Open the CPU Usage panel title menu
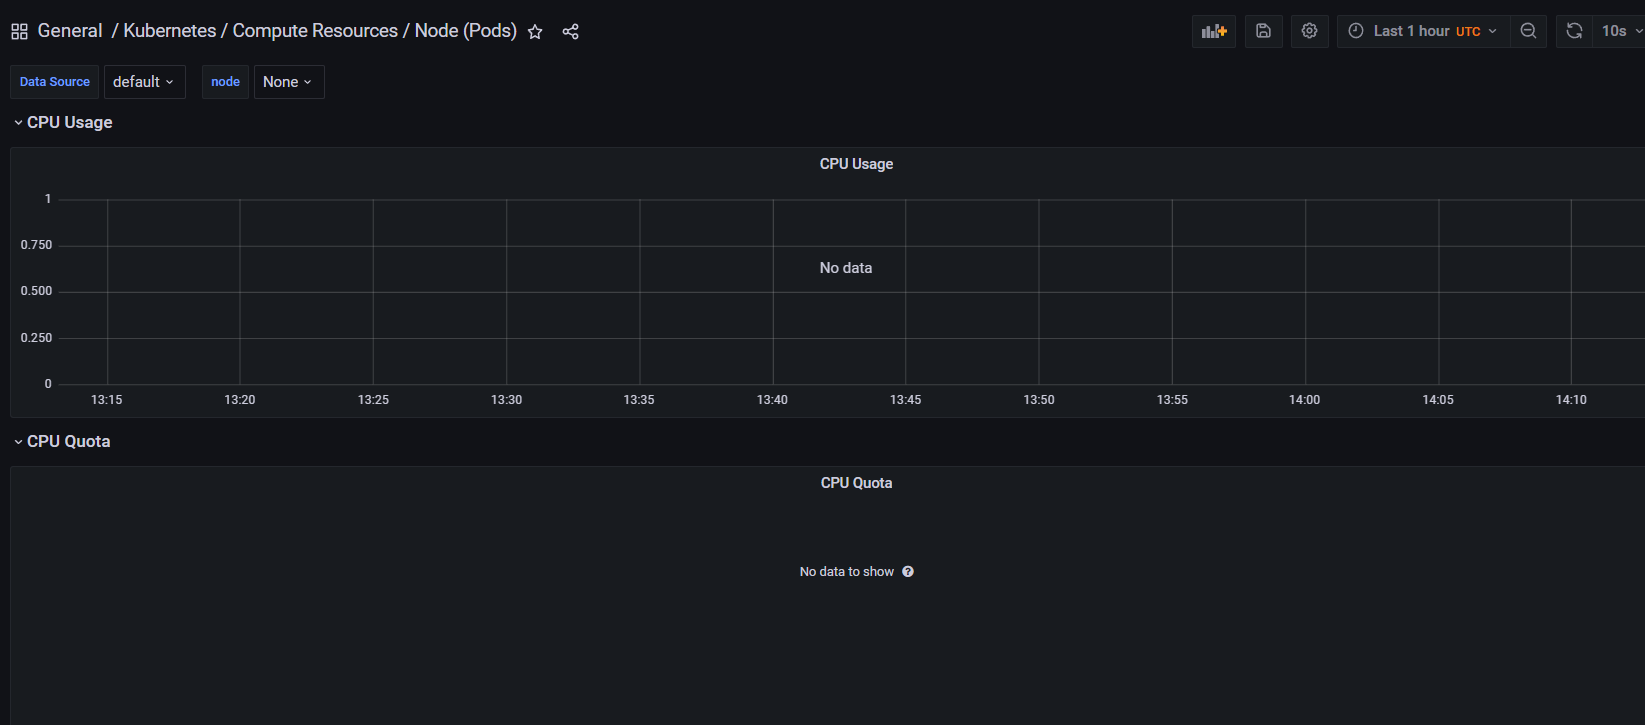The width and height of the screenshot is (1645, 725). [856, 164]
